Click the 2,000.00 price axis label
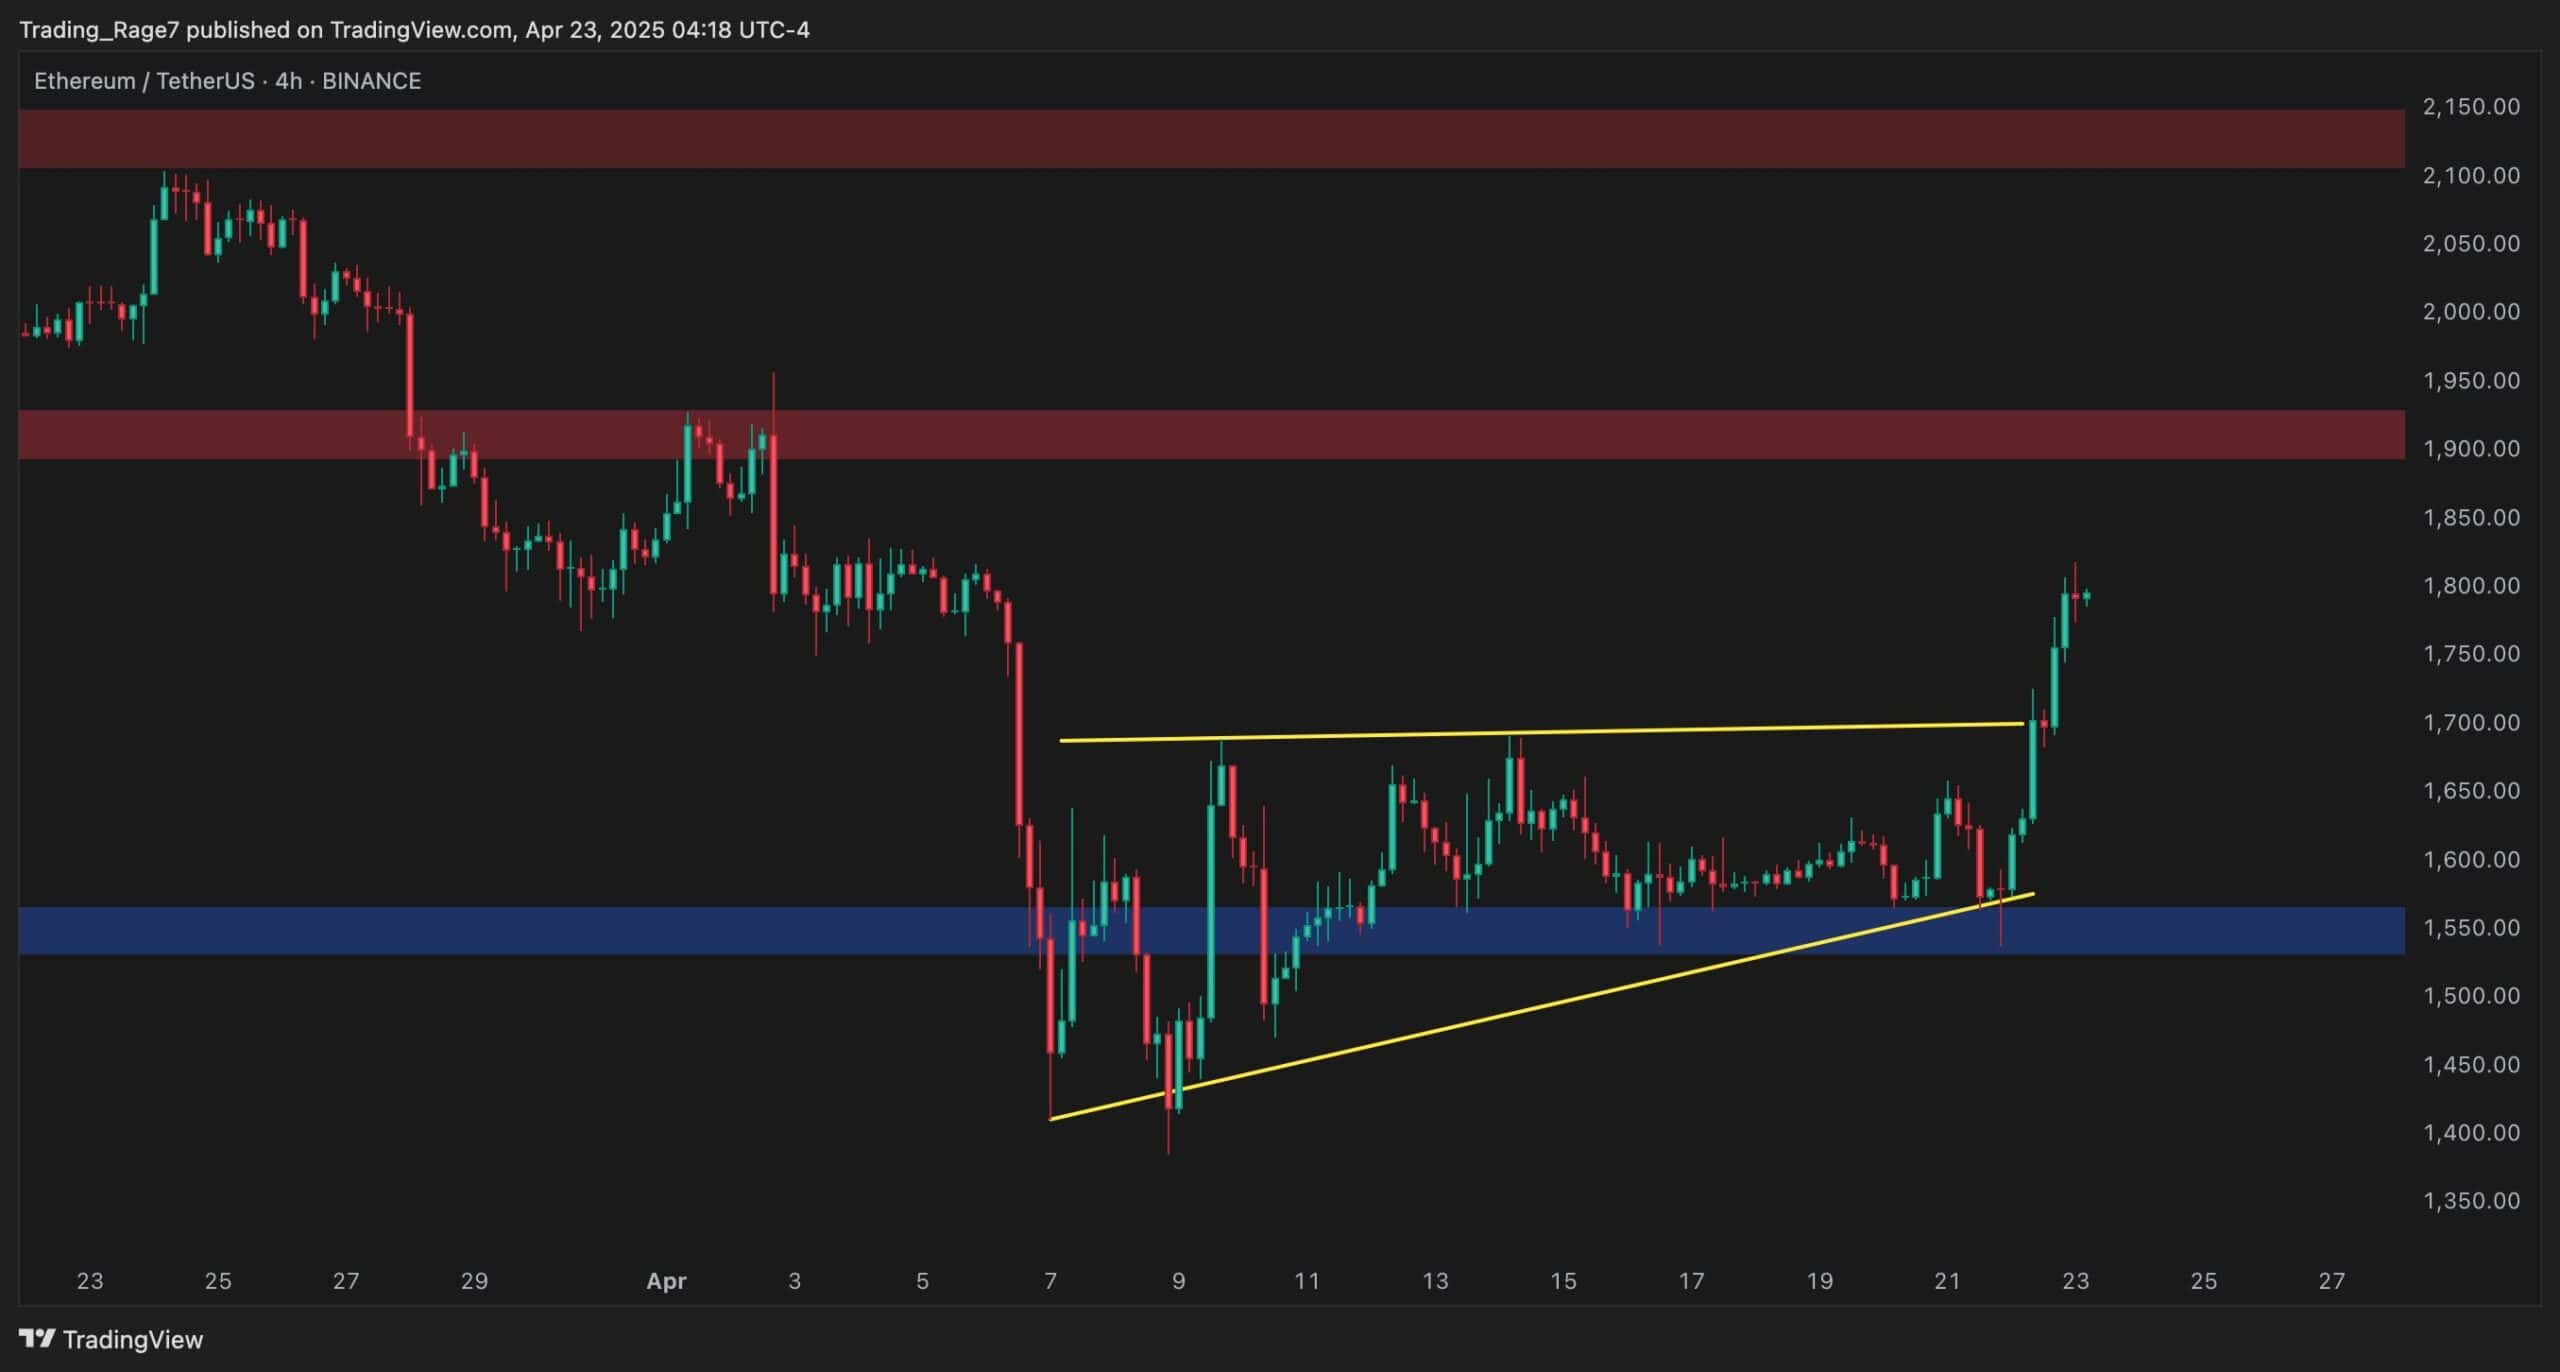 [2471, 312]
